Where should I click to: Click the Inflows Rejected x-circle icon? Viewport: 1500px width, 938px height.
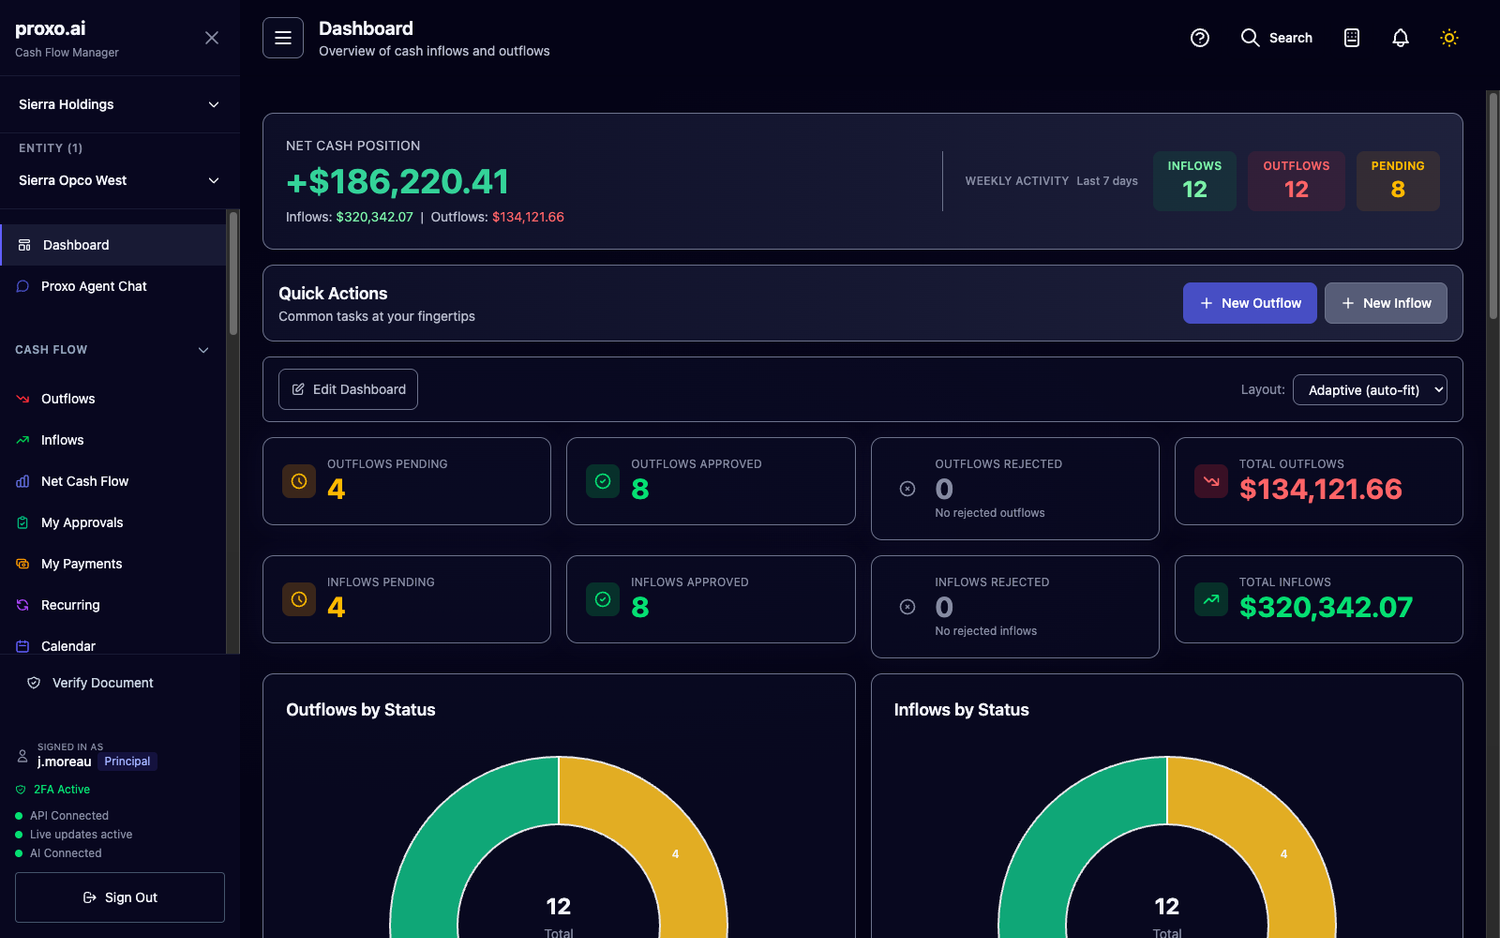(x=907, y=607)
